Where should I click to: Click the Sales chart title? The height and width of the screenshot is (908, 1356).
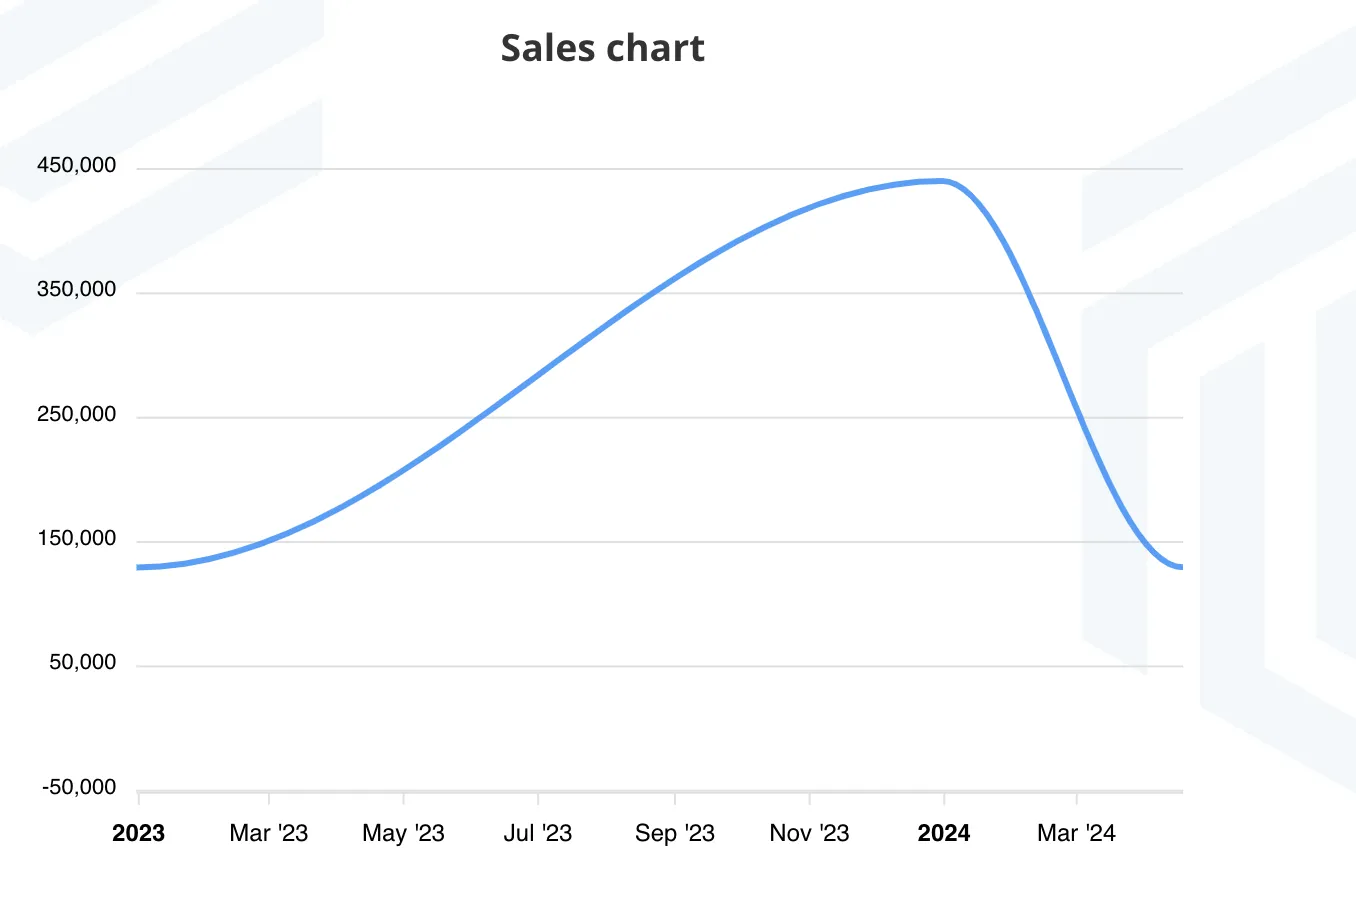coord(602,48)
